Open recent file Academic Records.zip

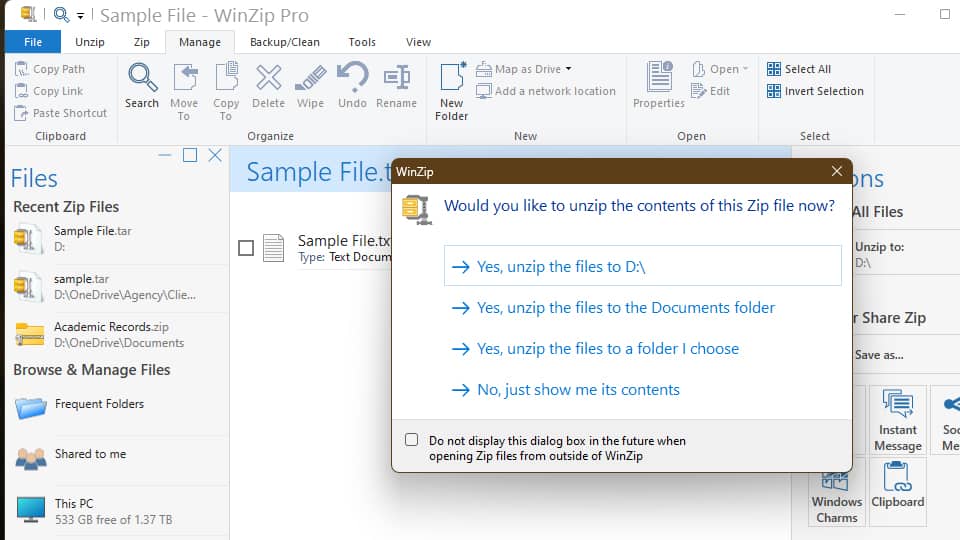101,334
